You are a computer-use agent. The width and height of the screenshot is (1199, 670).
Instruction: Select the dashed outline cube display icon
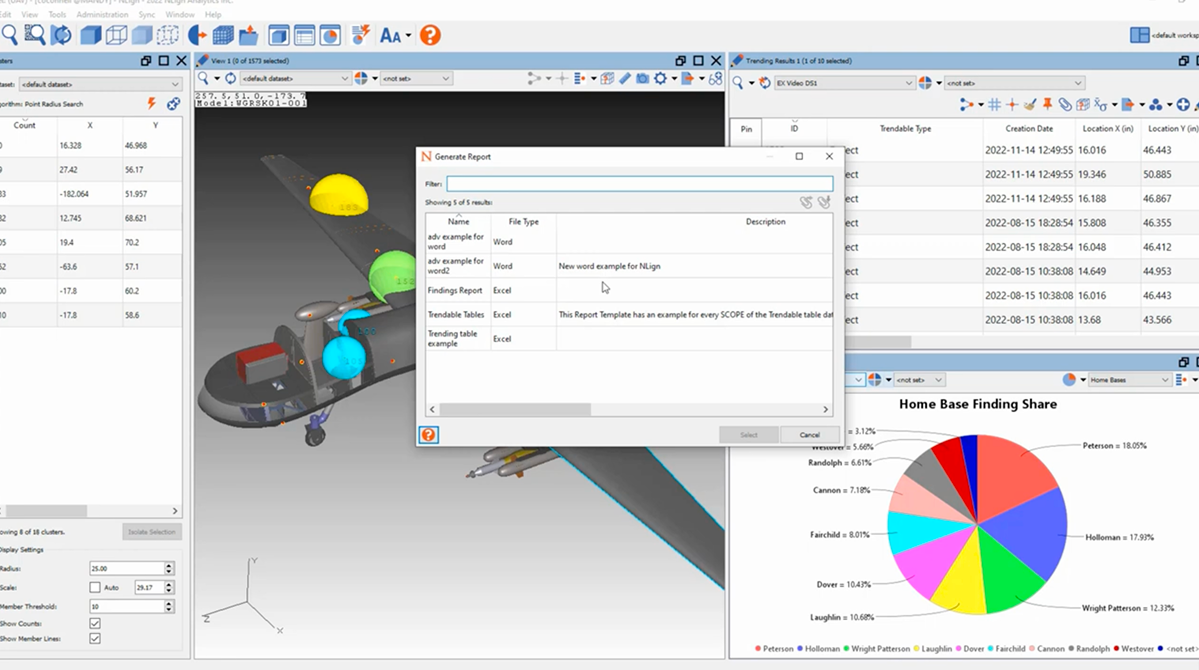[x=167, y=34]
